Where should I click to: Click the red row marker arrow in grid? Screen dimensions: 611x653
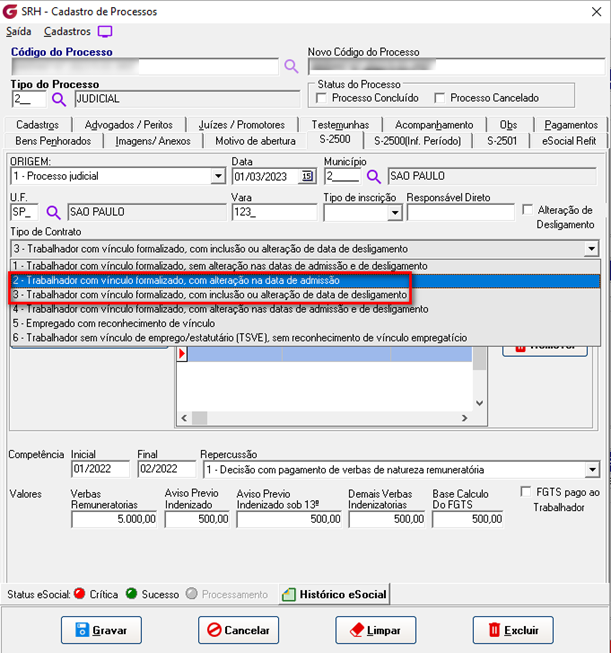[x=182, y=354]
